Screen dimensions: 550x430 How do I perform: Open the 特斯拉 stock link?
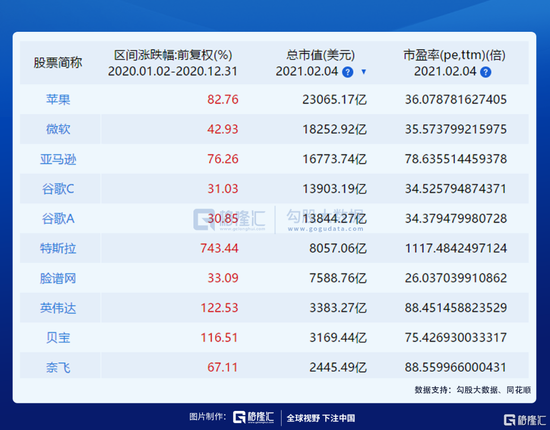(x=58, y=249)
